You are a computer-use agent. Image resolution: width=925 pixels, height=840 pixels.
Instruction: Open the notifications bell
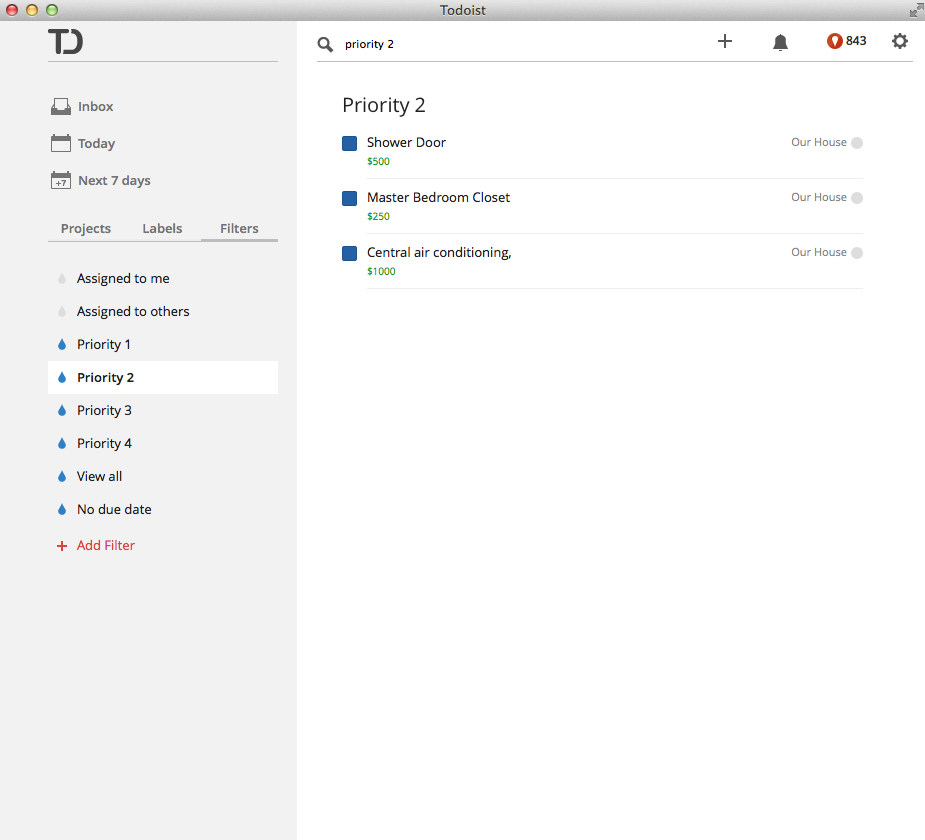tap(780, 42)
